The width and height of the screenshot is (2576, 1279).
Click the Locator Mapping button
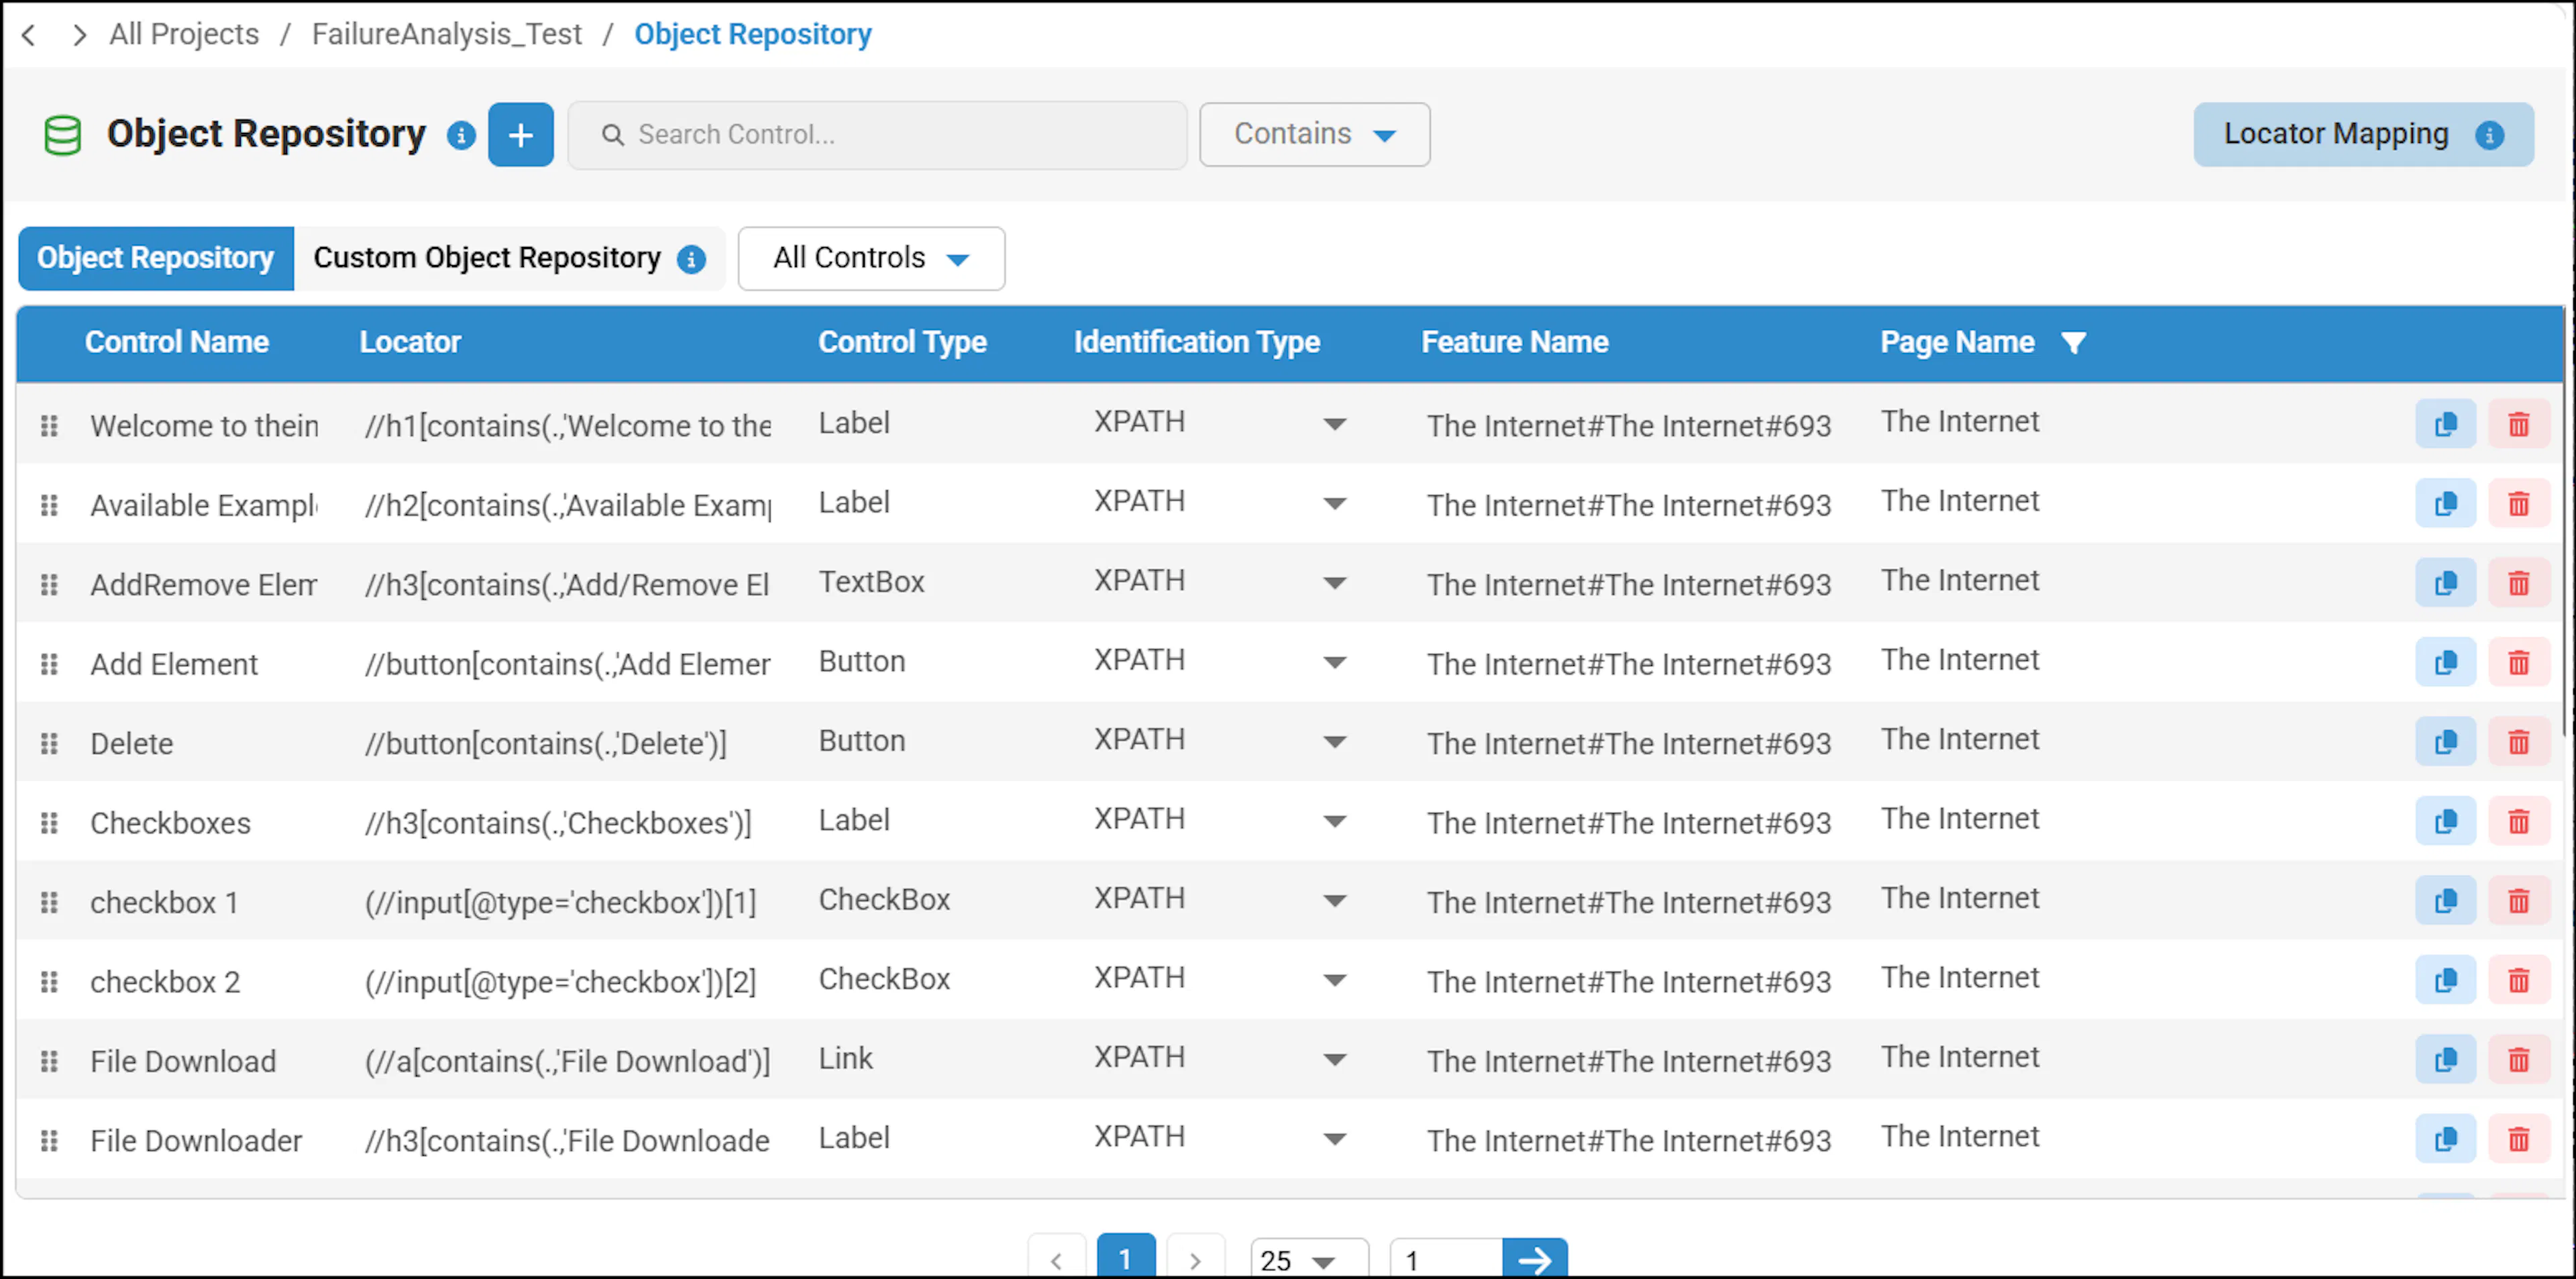(2363, 134)
